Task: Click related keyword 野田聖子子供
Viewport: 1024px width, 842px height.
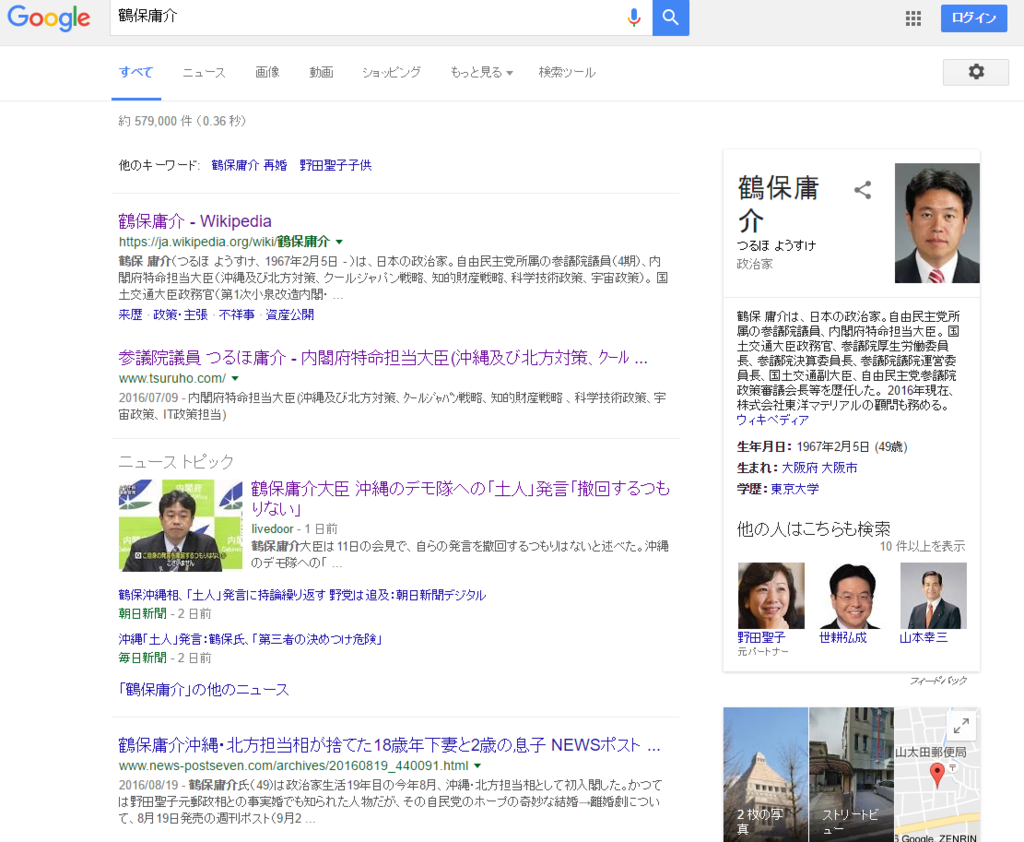Action: pyautogui.click(x=336, y=165)
